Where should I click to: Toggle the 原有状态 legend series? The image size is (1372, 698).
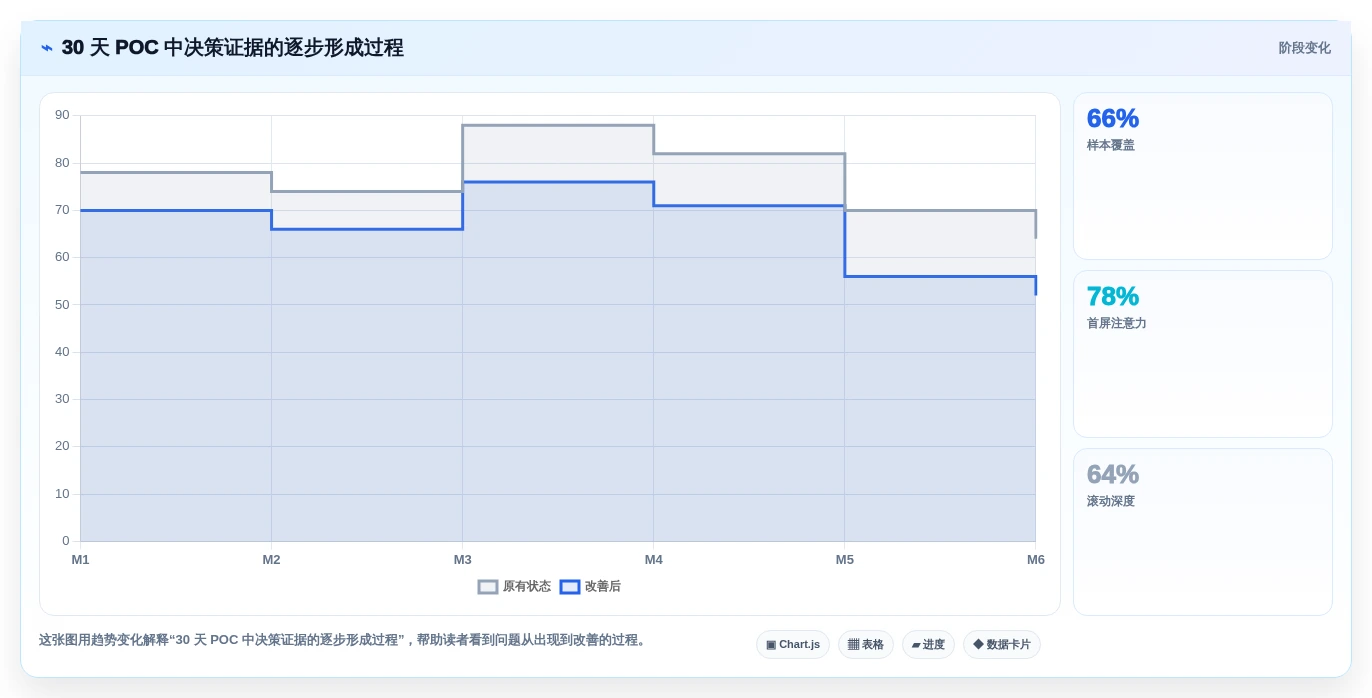pos(514,587)
